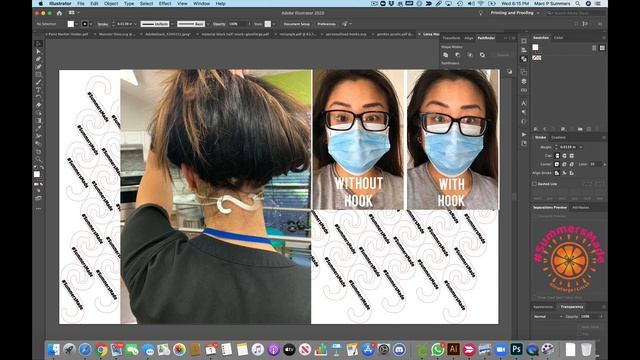
Task: Select the Rectangle tool
Action: coord(38,75)
